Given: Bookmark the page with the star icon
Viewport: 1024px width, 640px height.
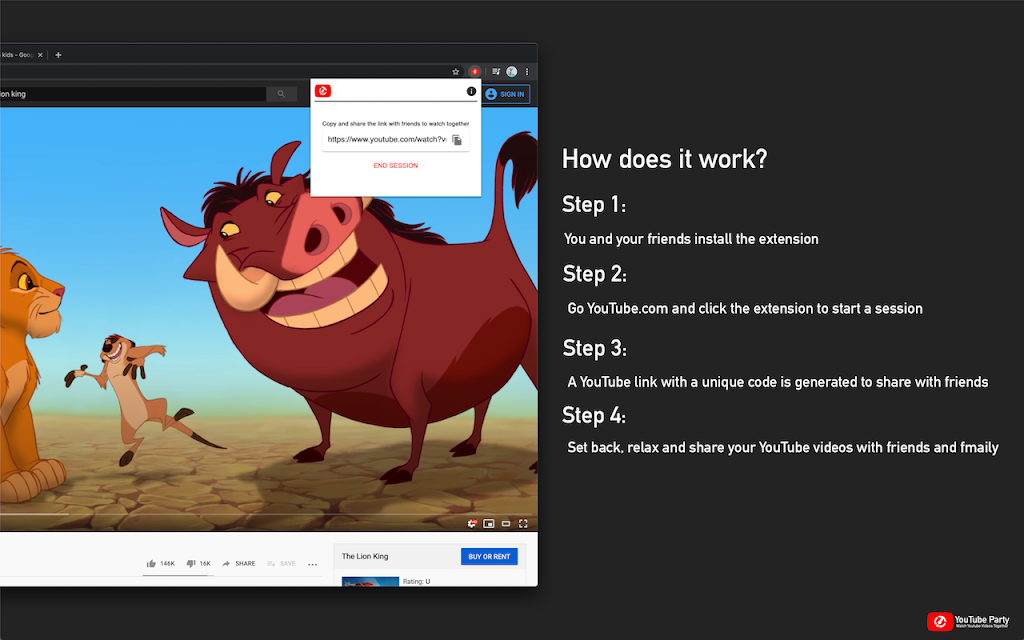Looking at the screenshot, I should click(x=456, y=72).
